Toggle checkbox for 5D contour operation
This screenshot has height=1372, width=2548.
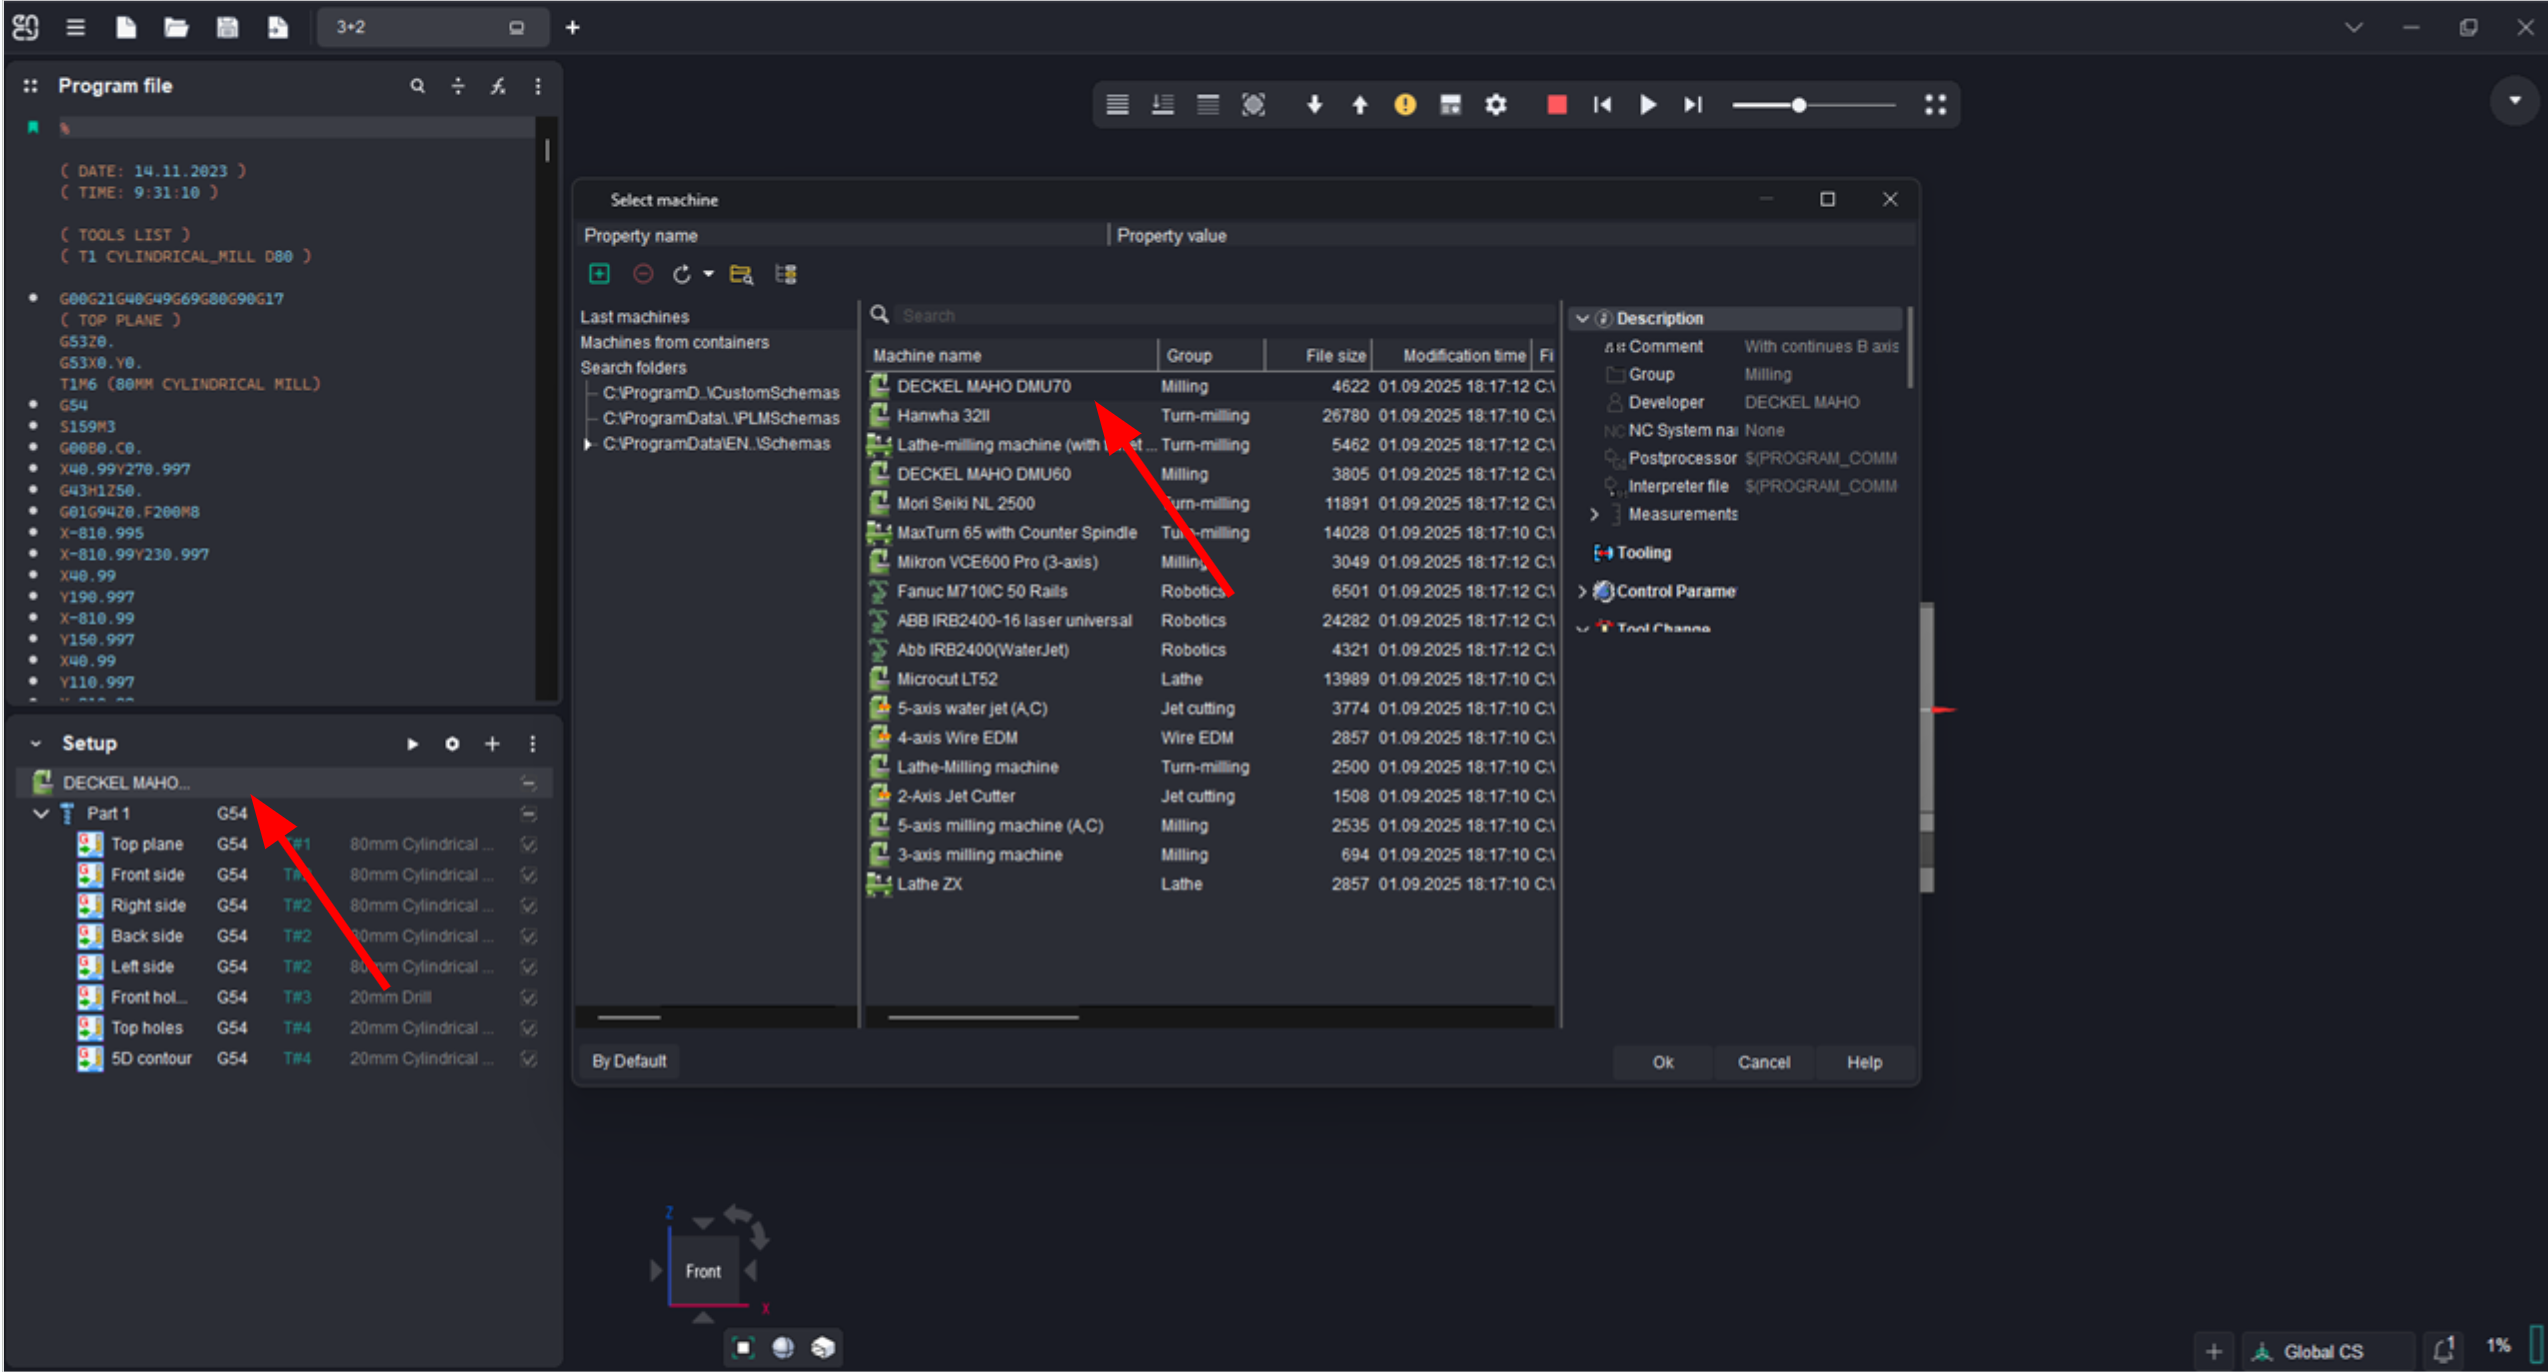pyautogui.click(x=529, y=1059)
